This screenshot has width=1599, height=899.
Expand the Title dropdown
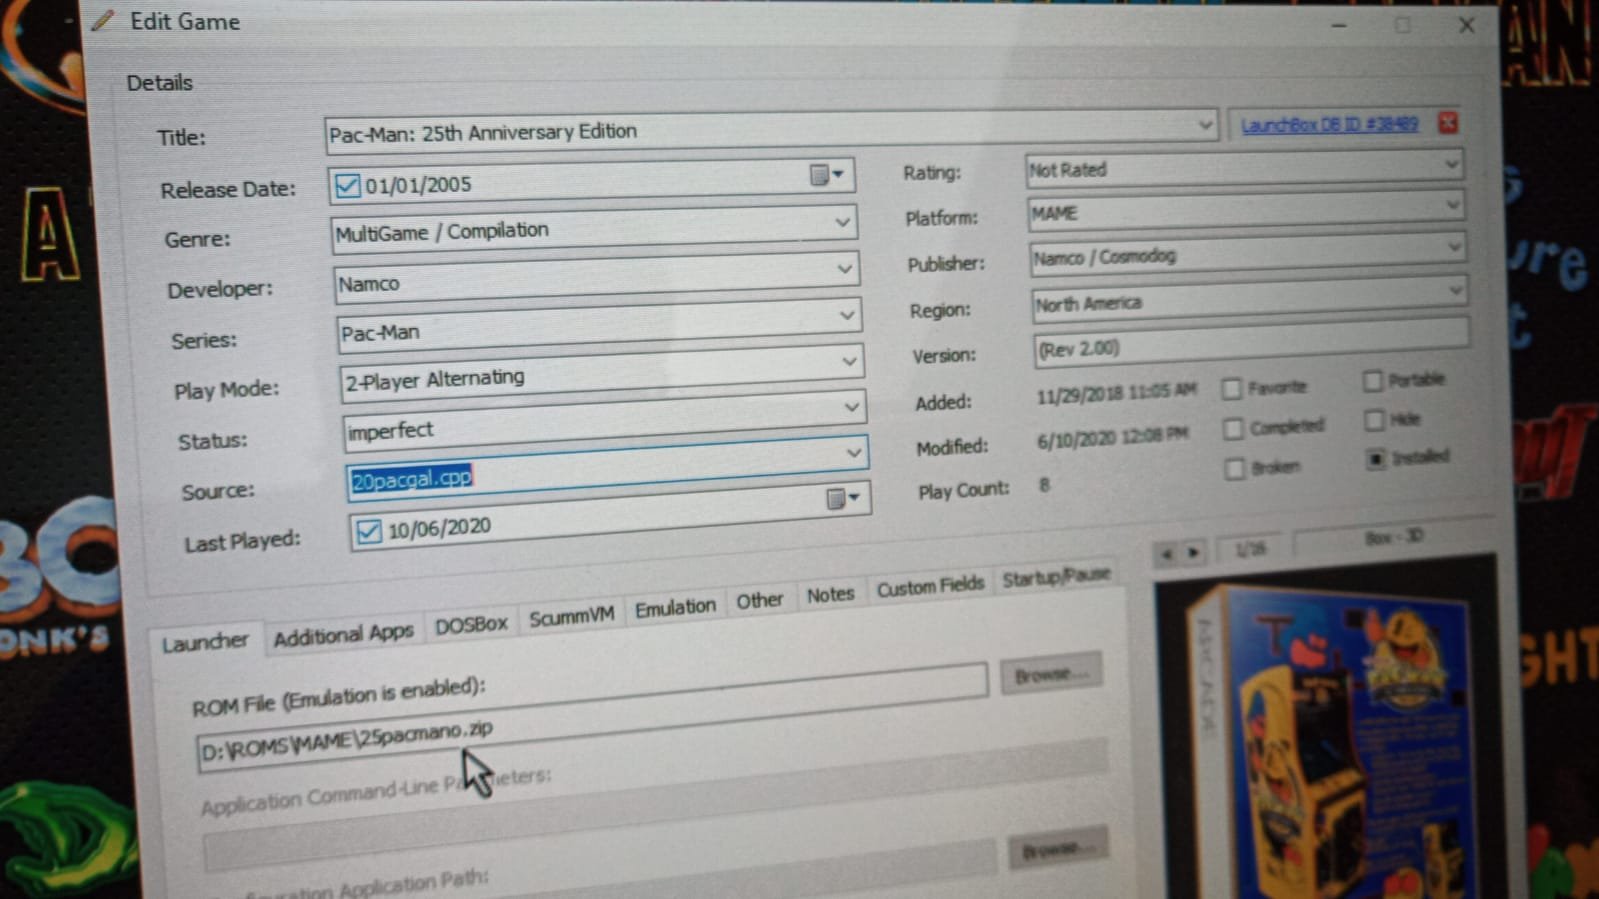1205,125
